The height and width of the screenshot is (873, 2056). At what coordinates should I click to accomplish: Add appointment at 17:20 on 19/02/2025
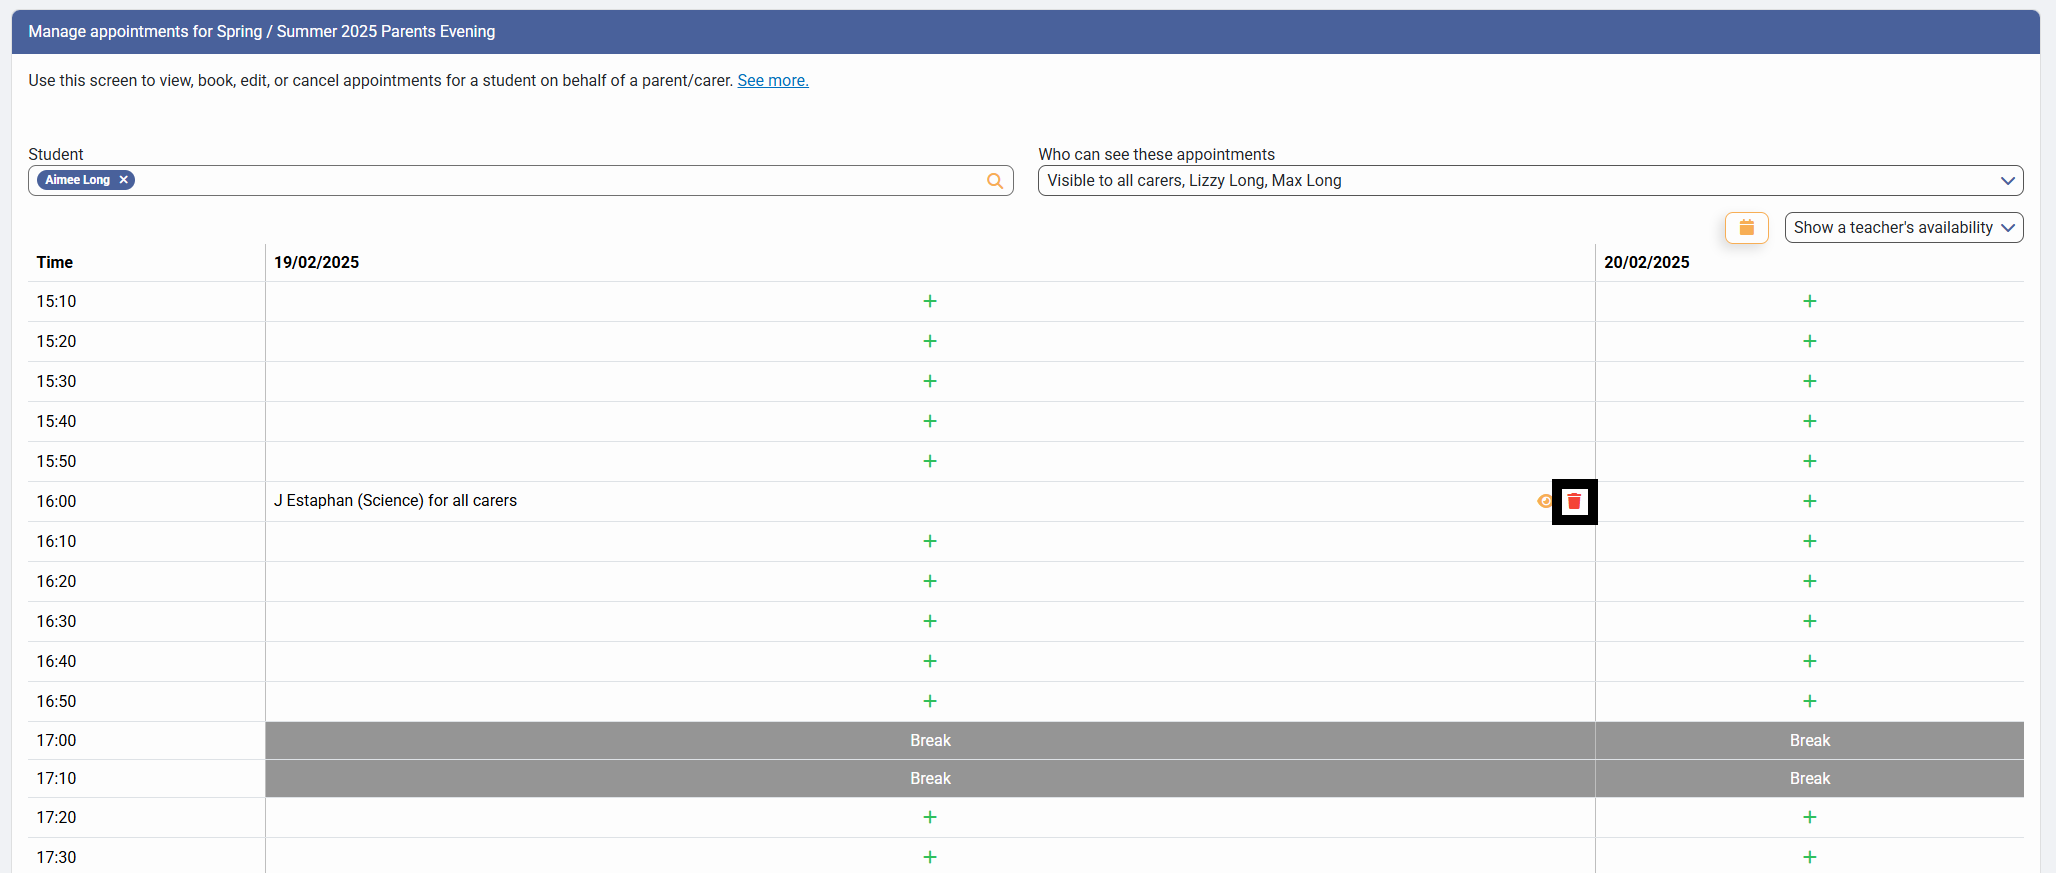pyautogui.click(x=929, y=817)
